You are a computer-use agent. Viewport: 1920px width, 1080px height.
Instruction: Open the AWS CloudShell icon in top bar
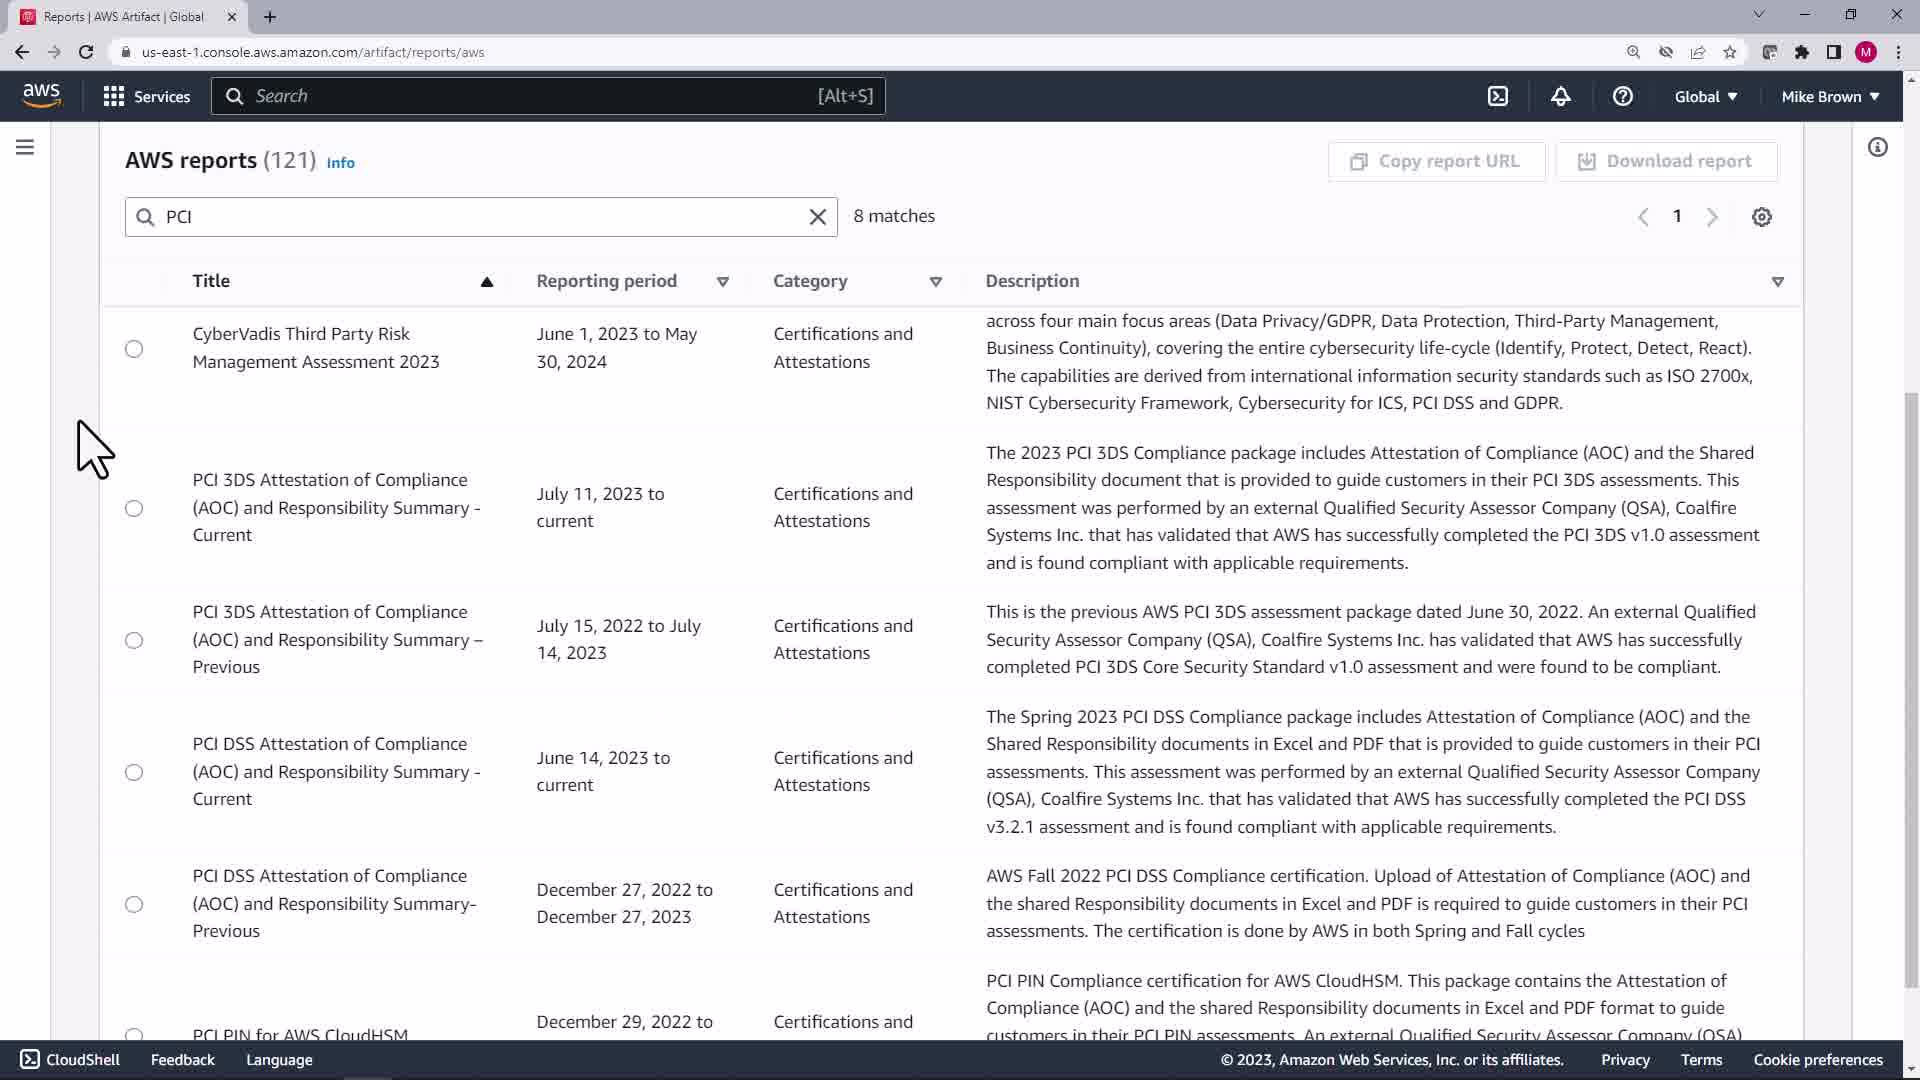point(1497,96)
